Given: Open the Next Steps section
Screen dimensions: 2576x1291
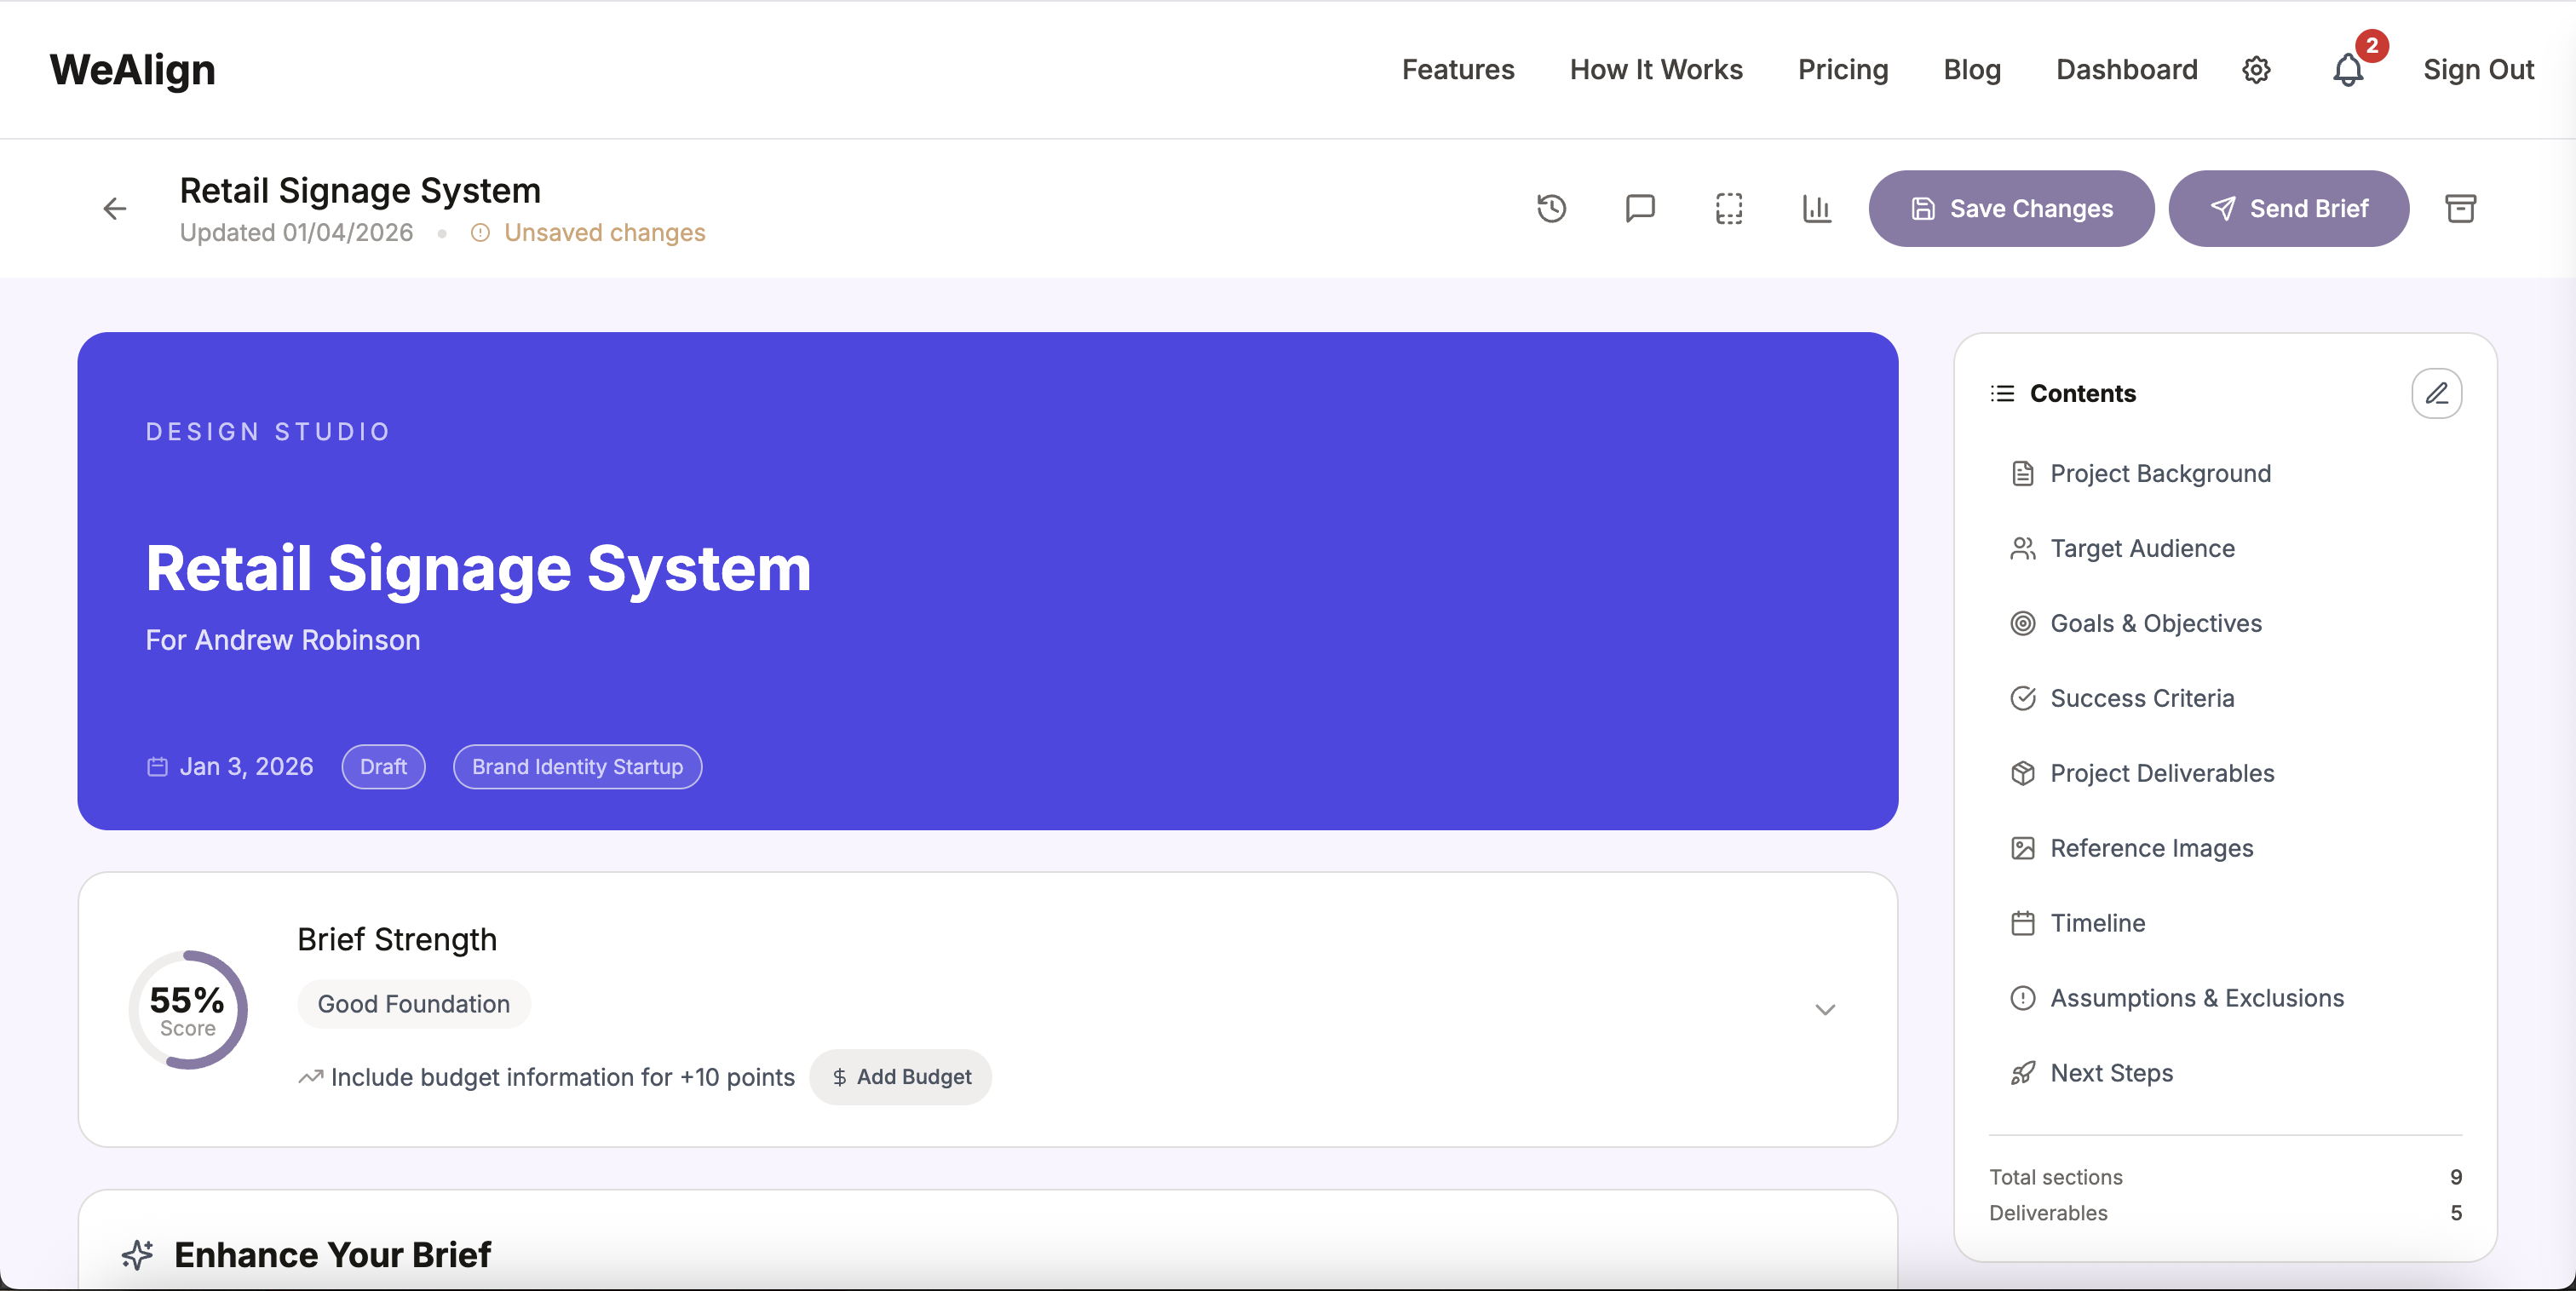Looking at the screenshot, I should 2111,1073.
